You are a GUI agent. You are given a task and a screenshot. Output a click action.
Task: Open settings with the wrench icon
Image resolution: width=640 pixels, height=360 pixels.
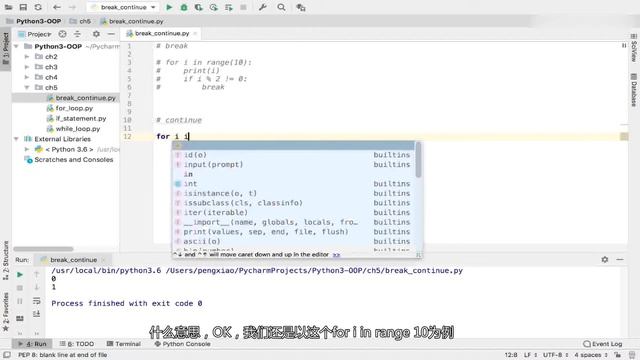pos(263,7)
